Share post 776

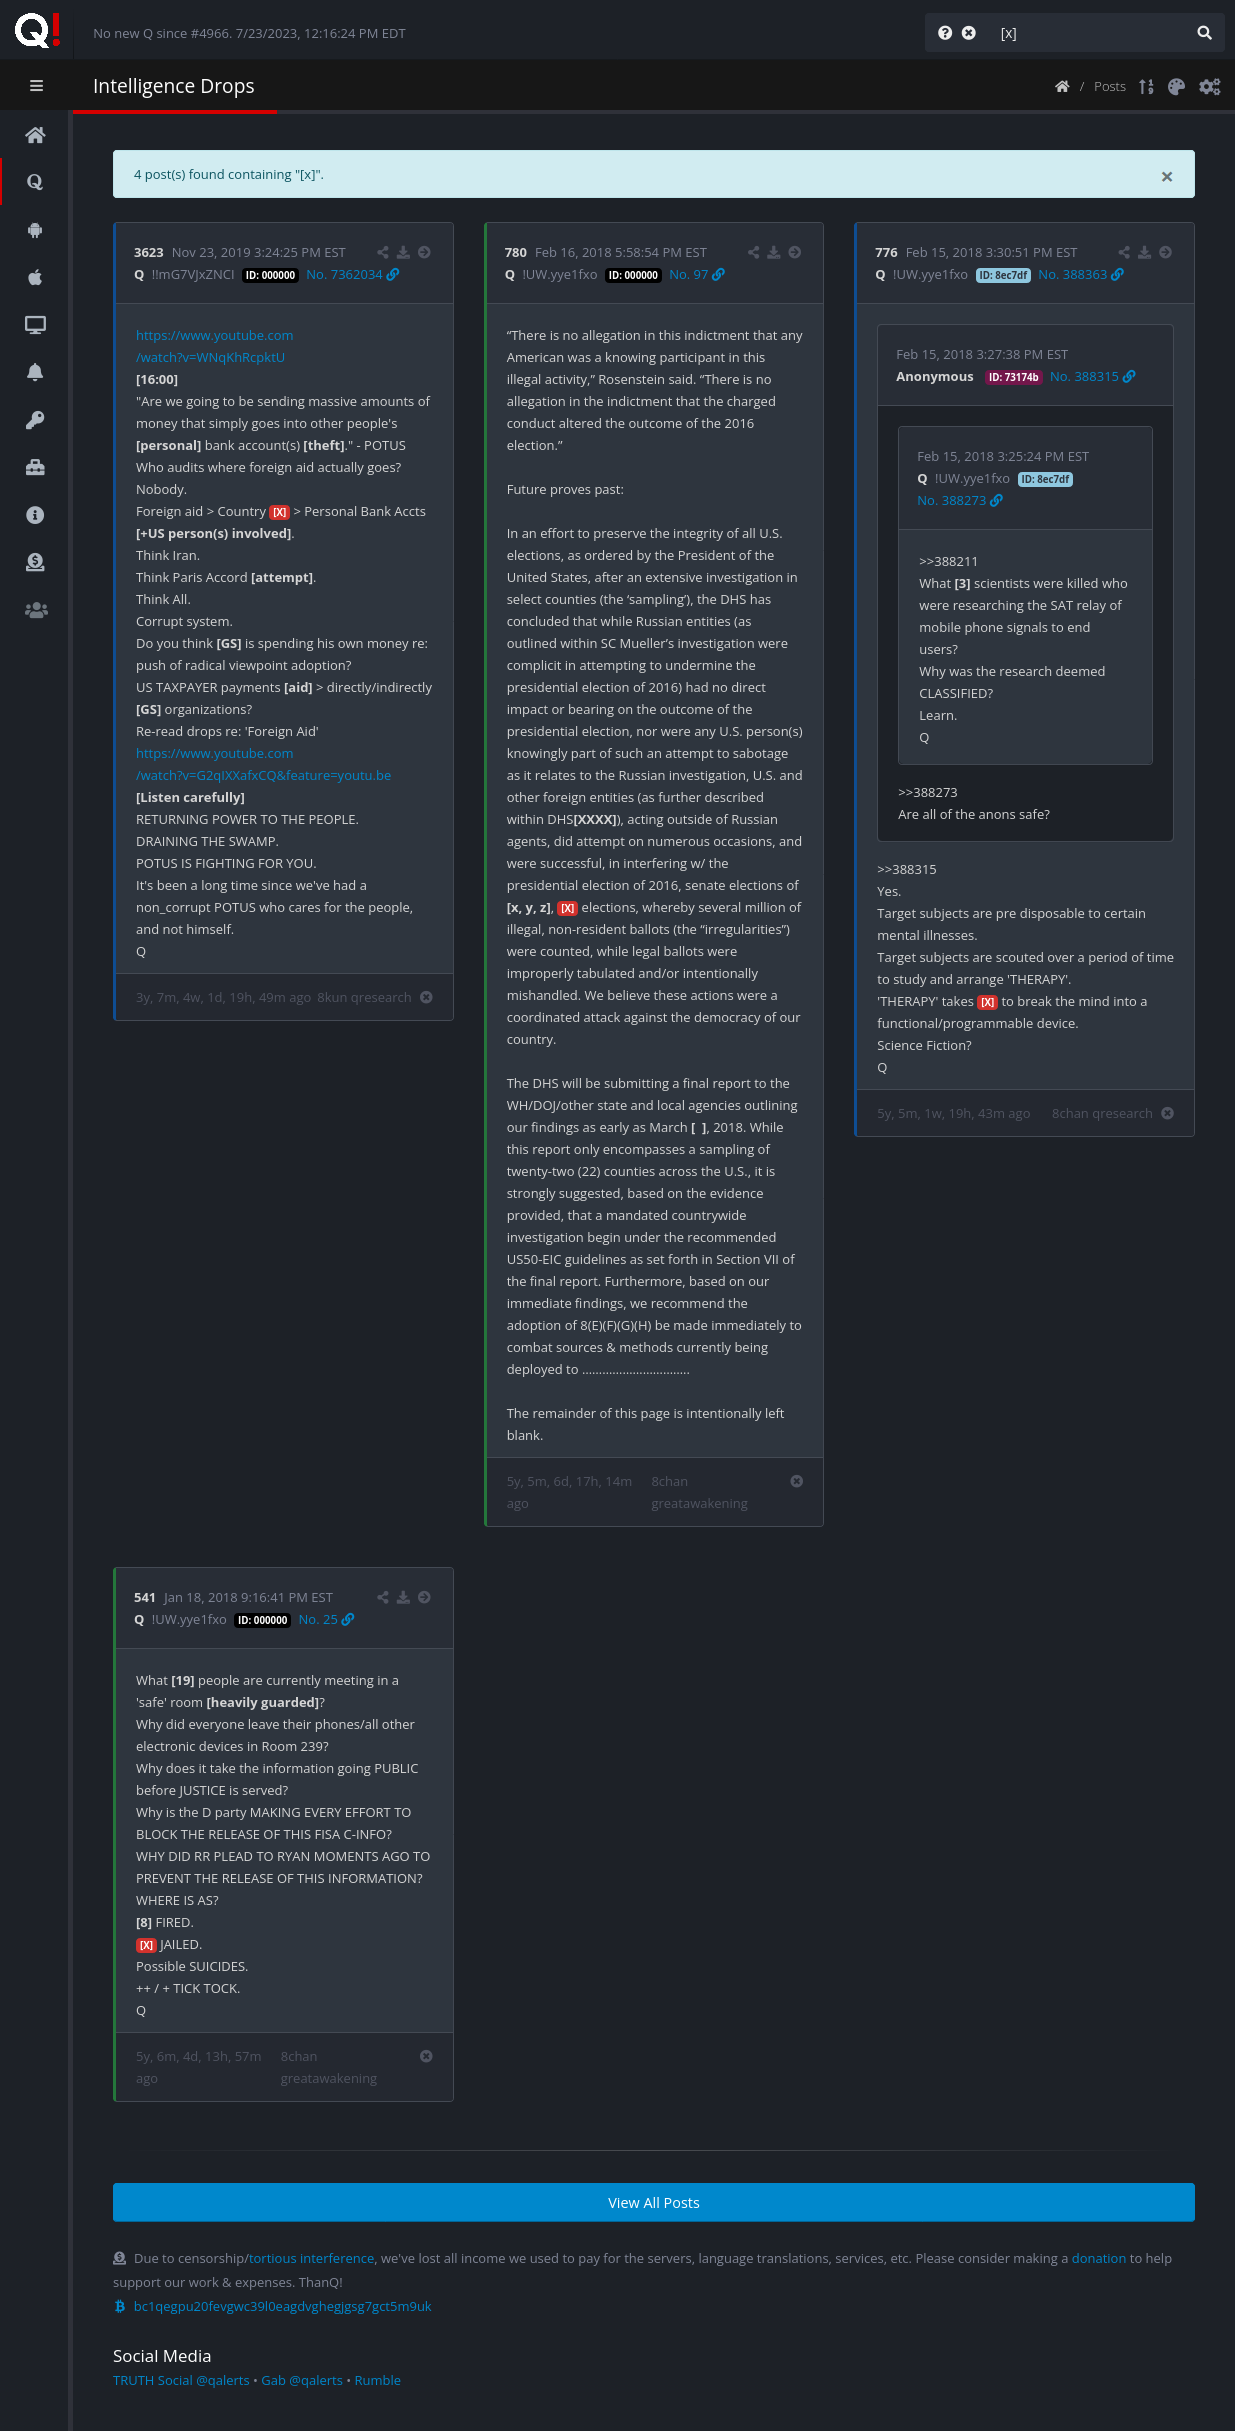pos(1124,253)
